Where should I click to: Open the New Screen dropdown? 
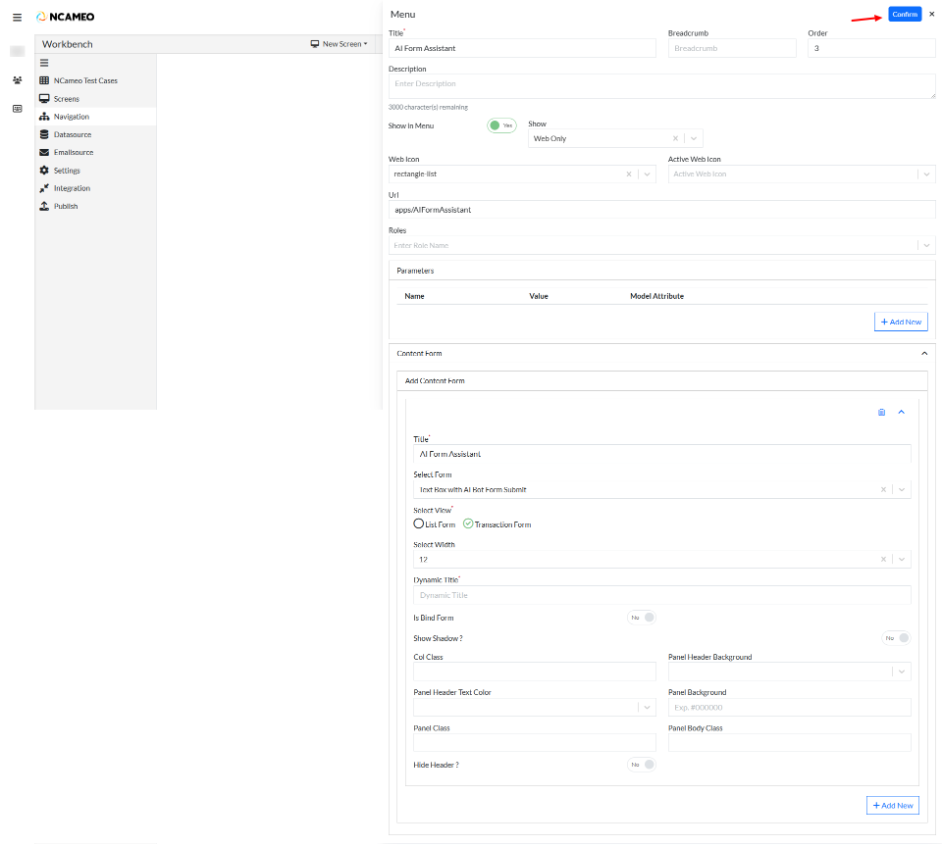339,44
